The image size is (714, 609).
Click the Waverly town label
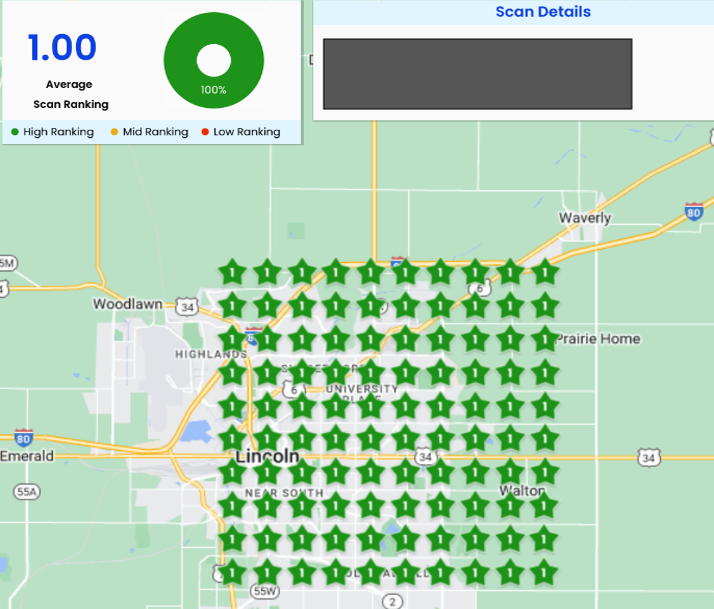click(x=585, y=218)
